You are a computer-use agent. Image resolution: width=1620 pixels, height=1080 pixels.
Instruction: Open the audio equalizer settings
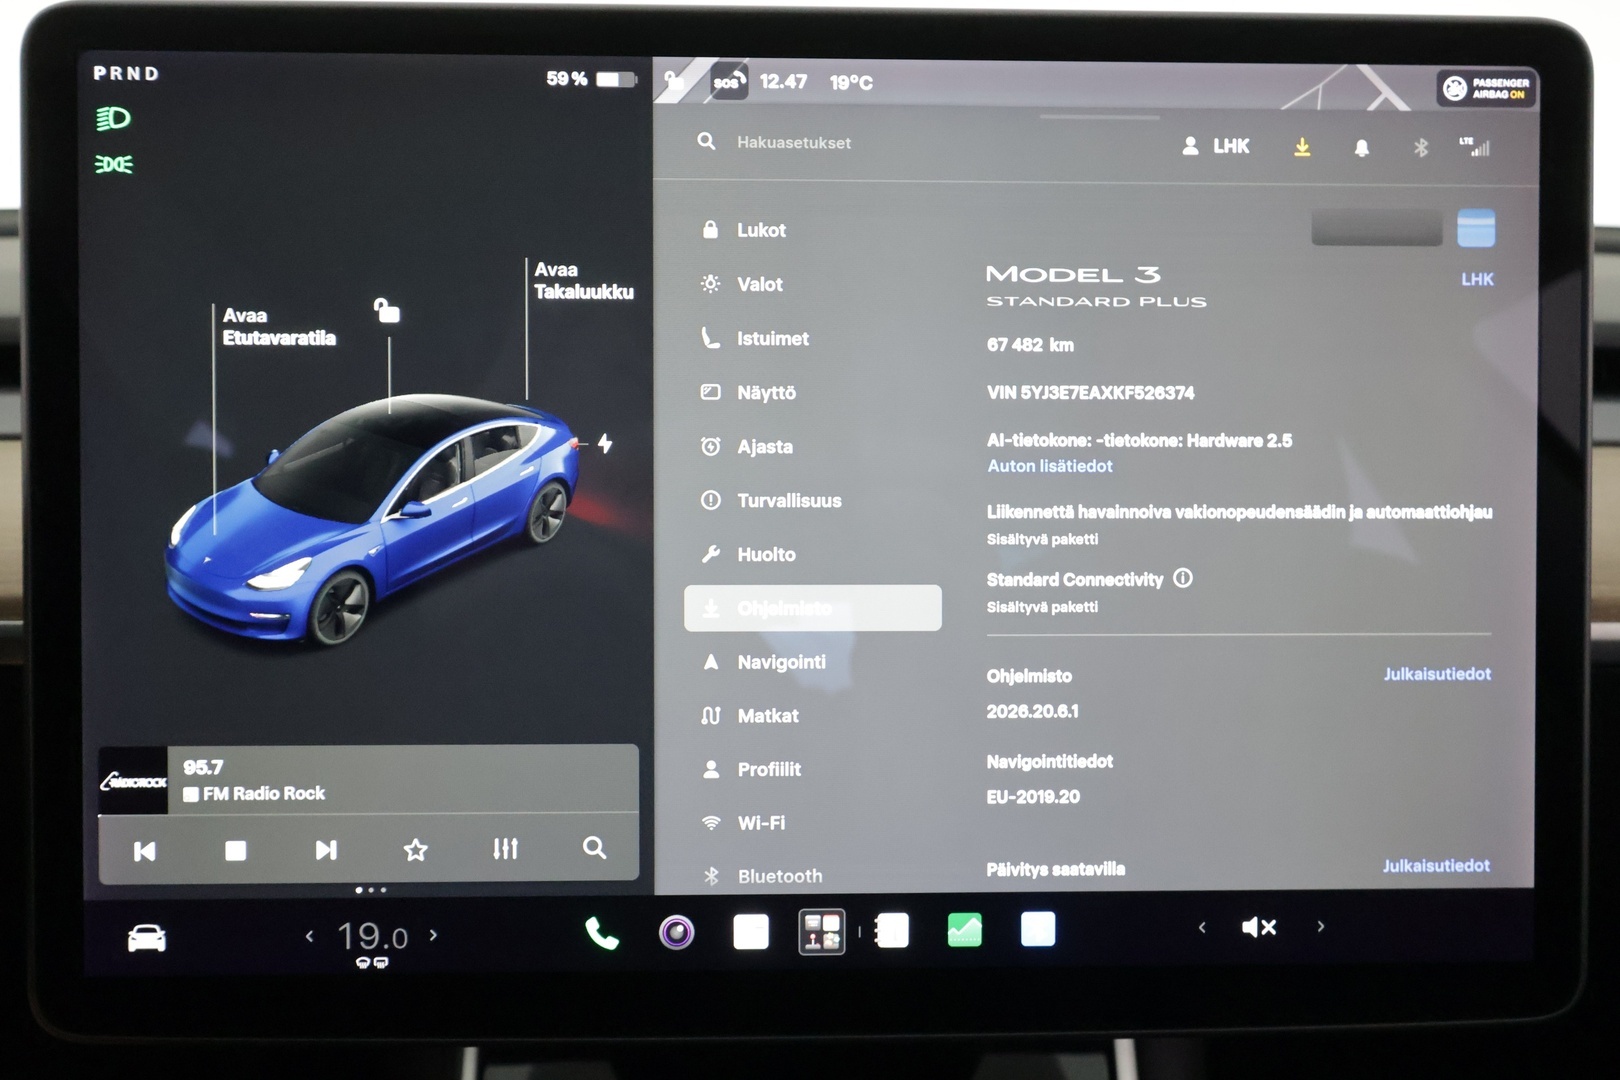tap(505, 849)
